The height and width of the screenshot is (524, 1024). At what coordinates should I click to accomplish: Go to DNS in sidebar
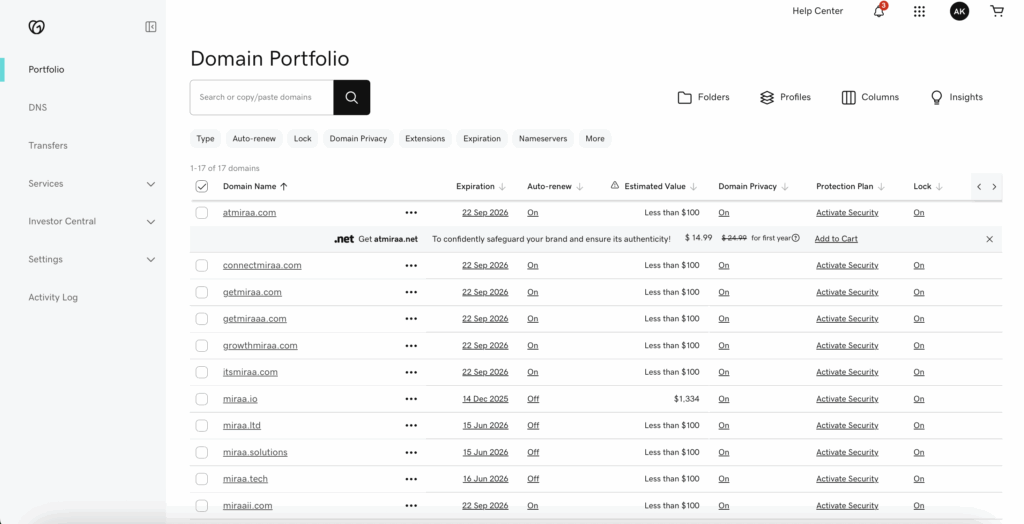point(38,108)
